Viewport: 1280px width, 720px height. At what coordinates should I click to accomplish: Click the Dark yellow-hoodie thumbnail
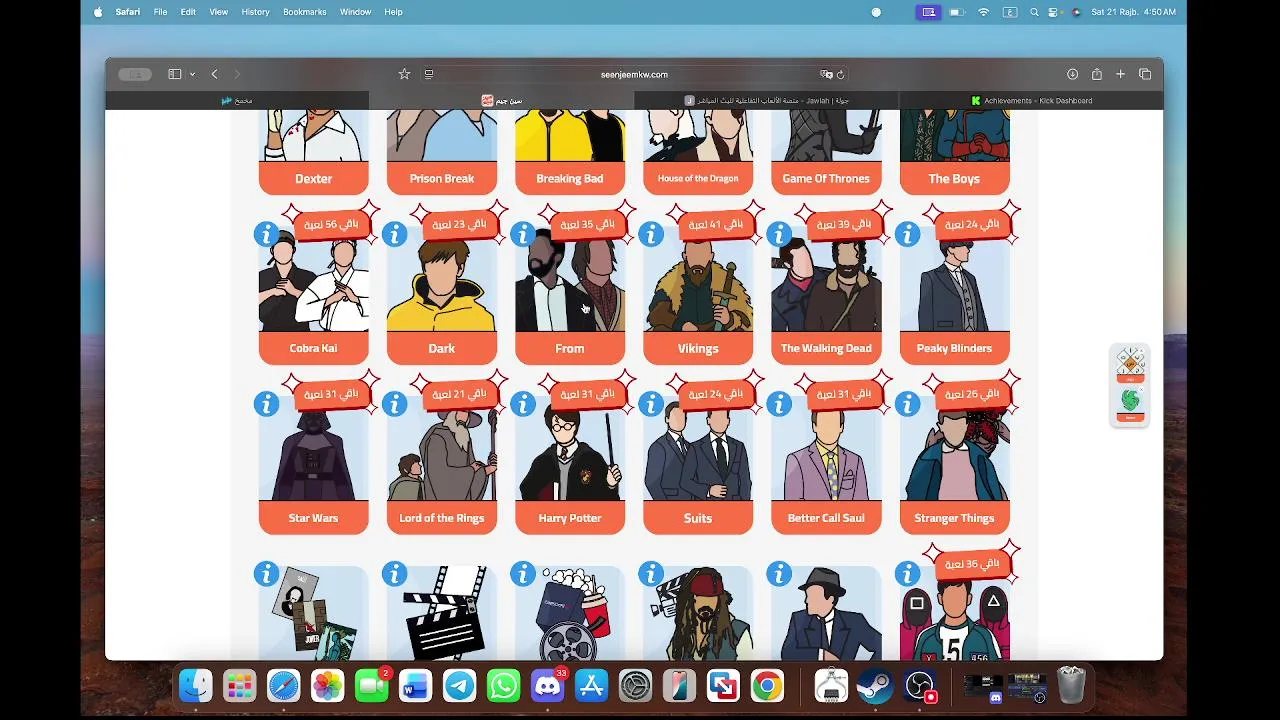coord(442,282)
